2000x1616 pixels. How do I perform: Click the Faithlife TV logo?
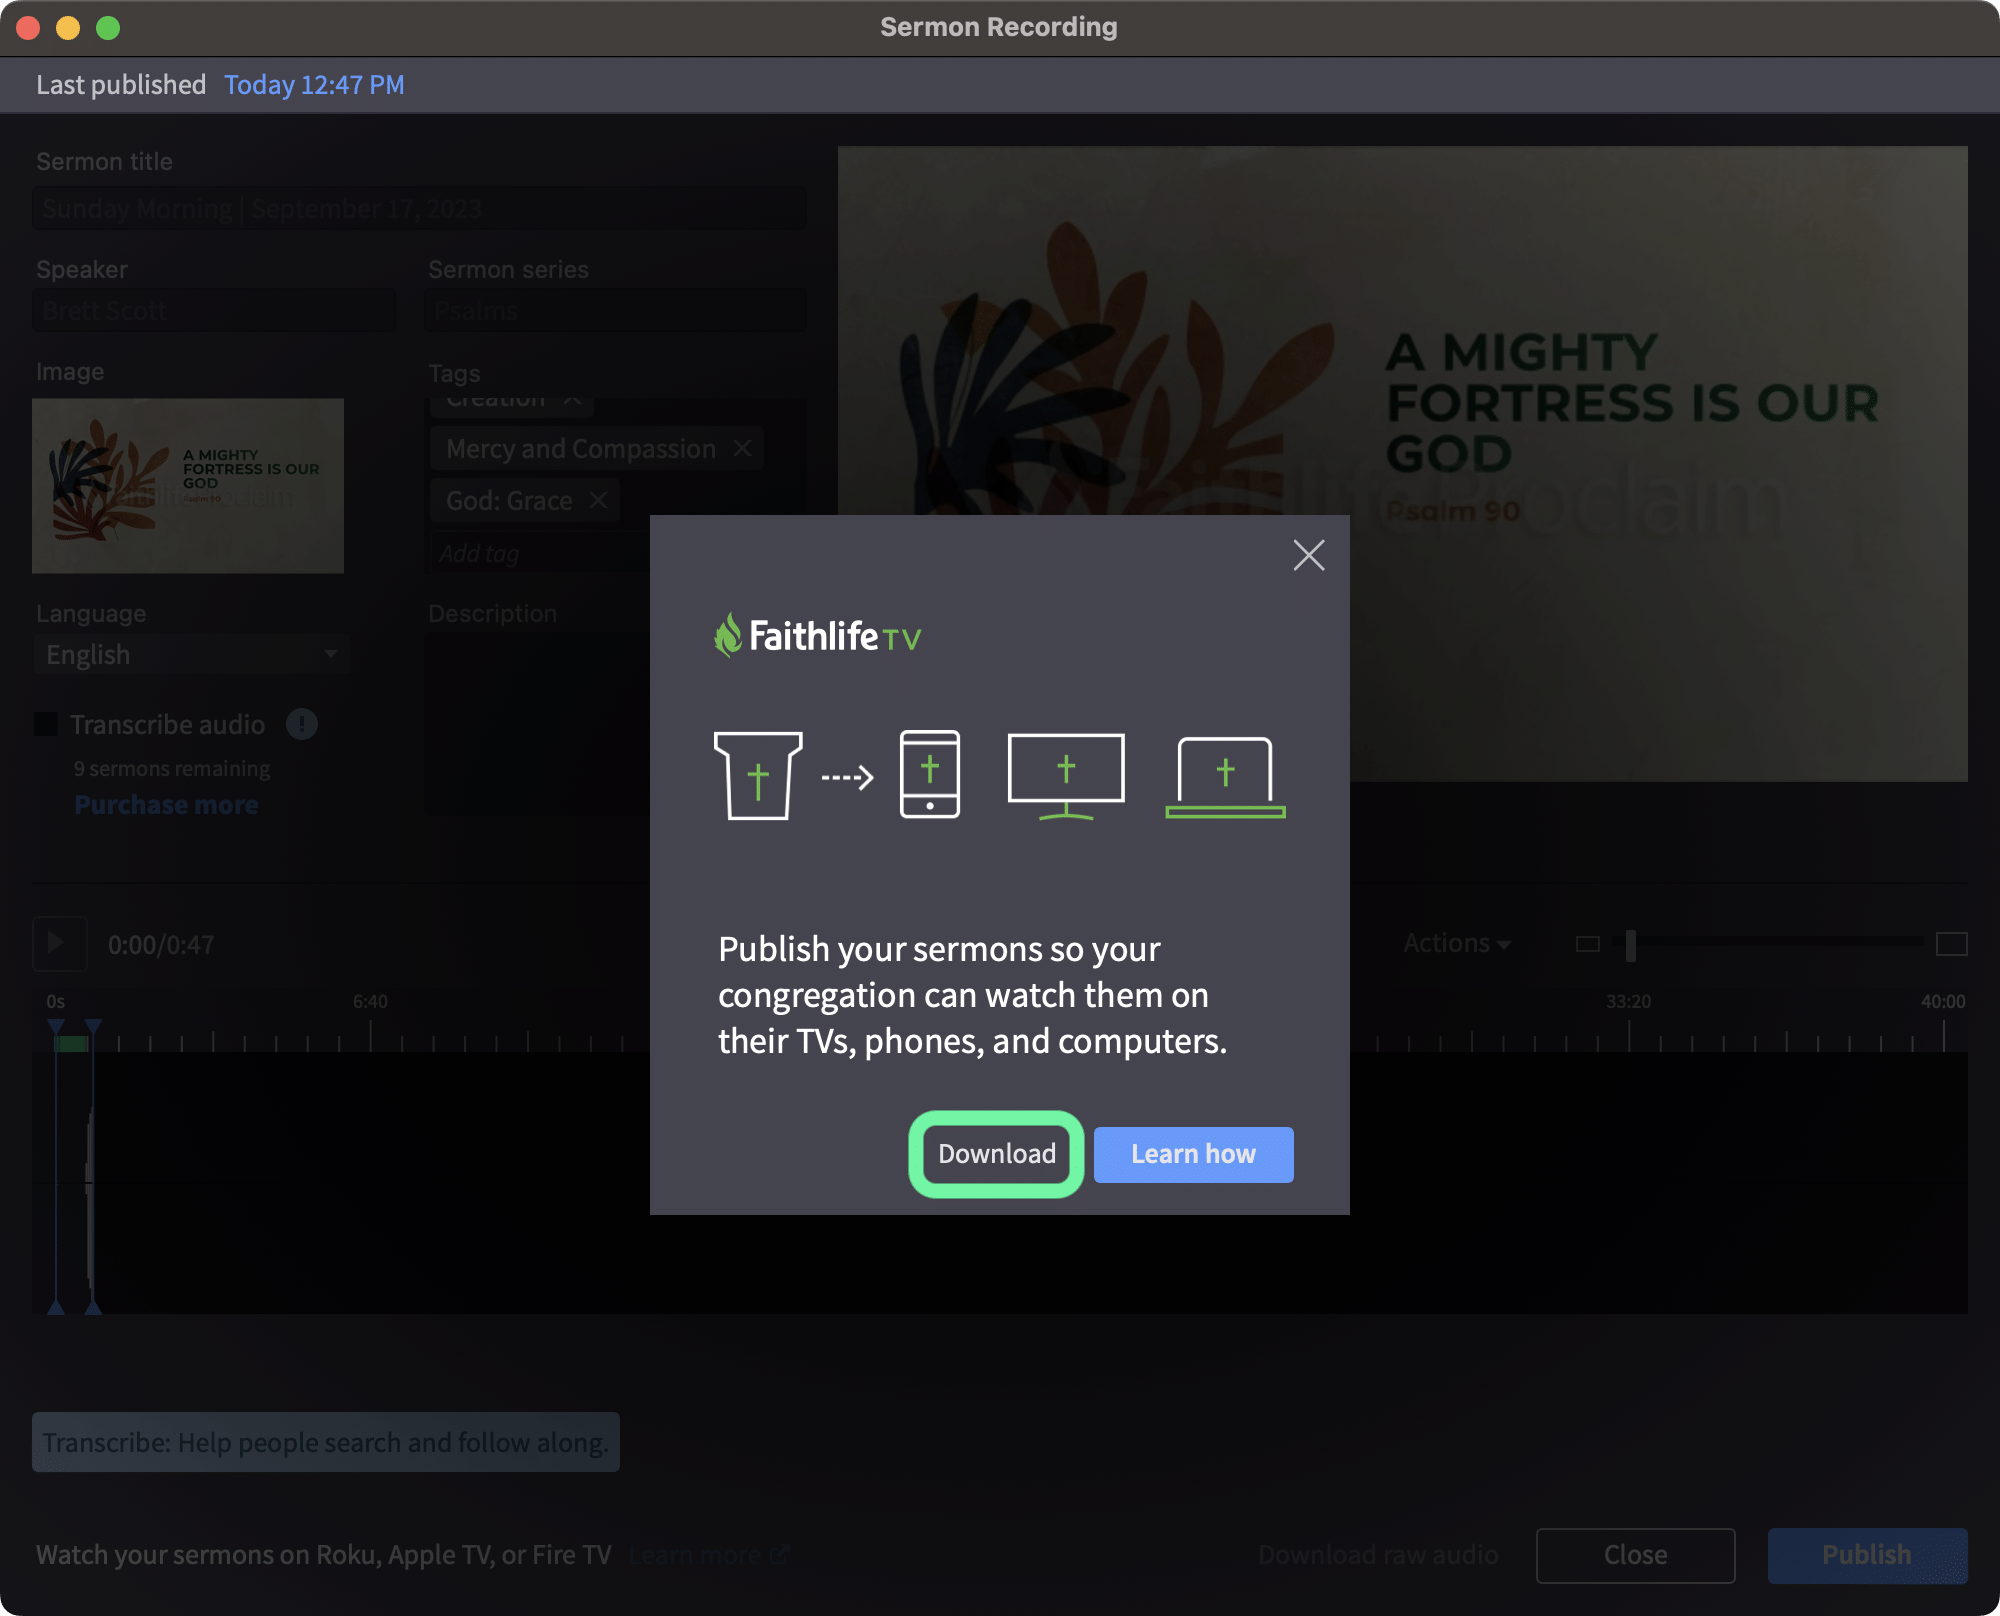(x=818, y=635)
